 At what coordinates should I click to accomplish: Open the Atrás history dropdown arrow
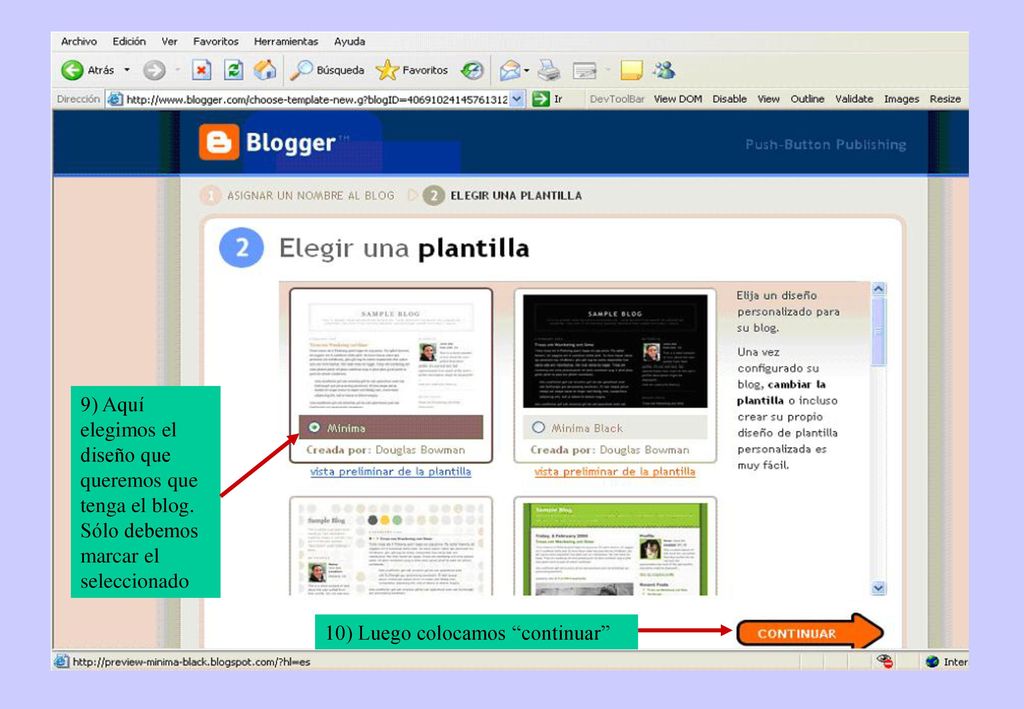point(127,70)
